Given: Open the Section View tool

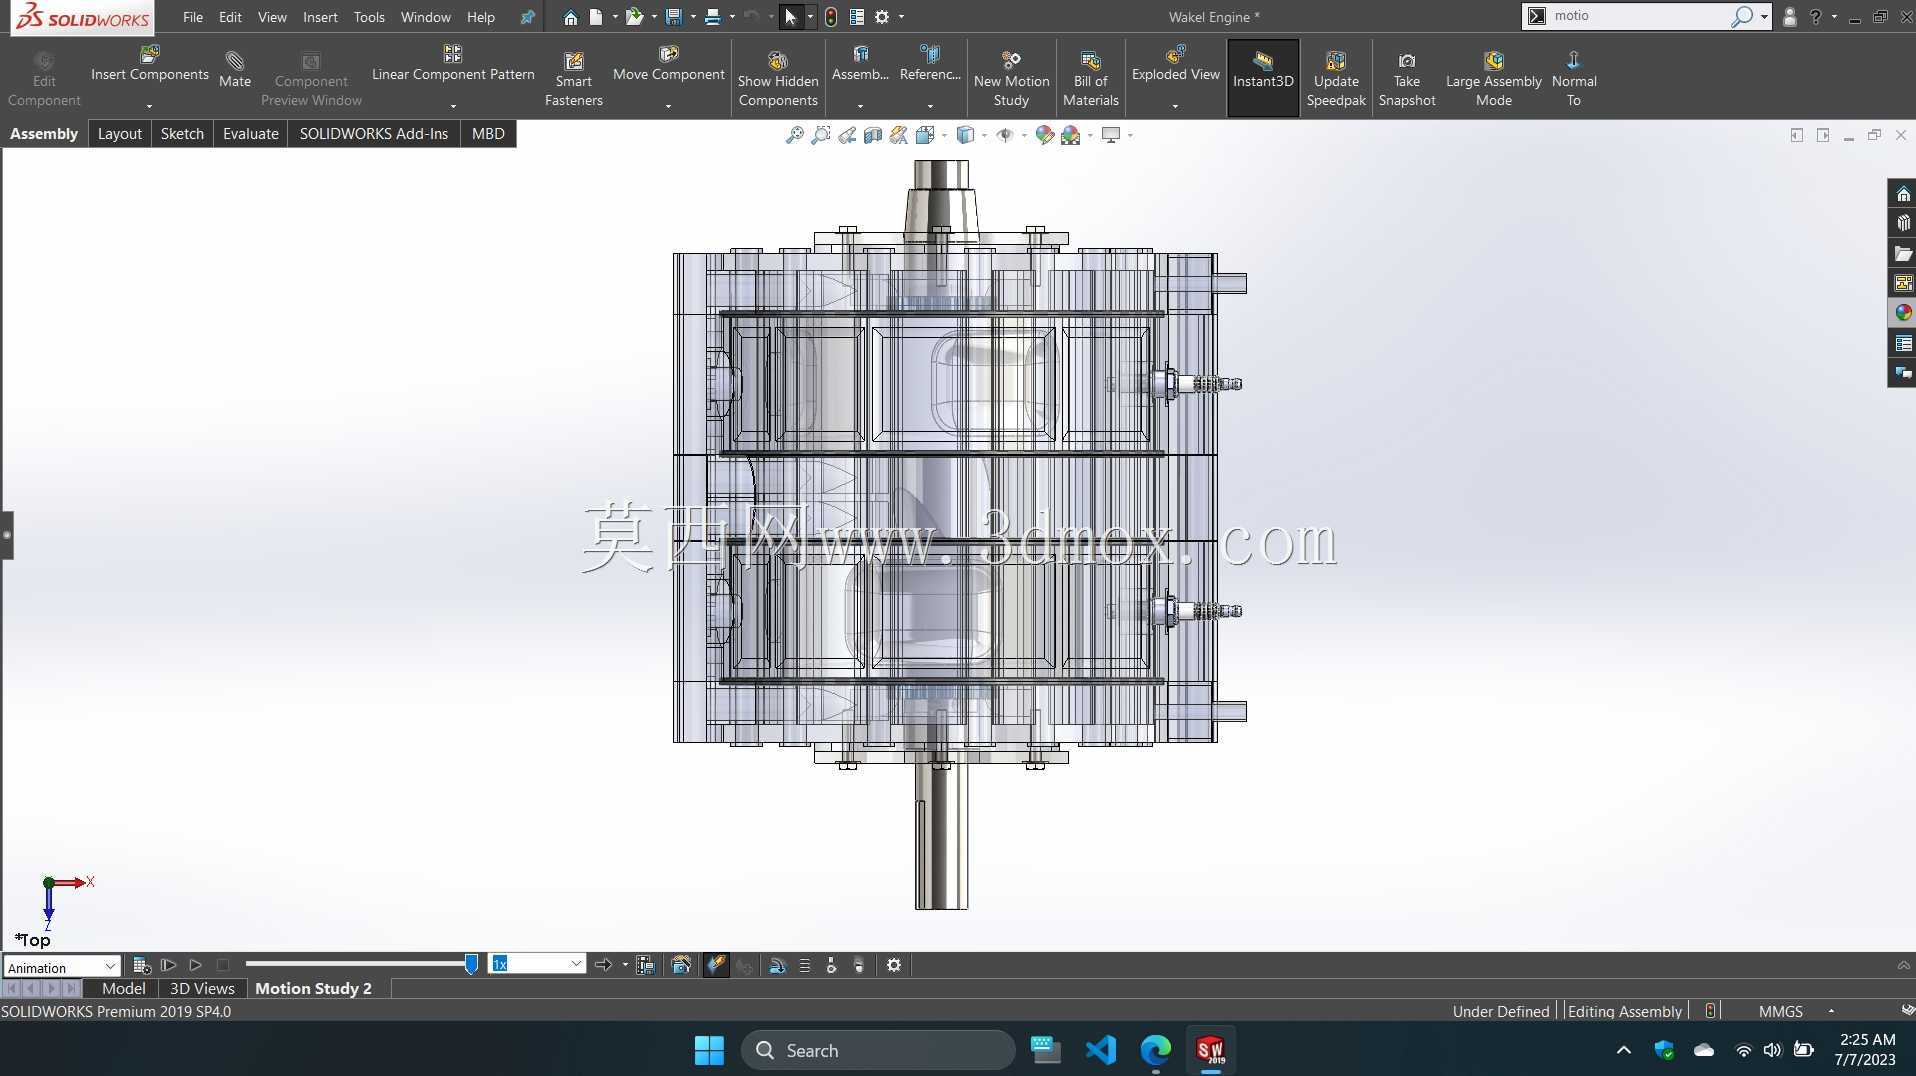Looking at the screenshot, I should tap(873, 135).
